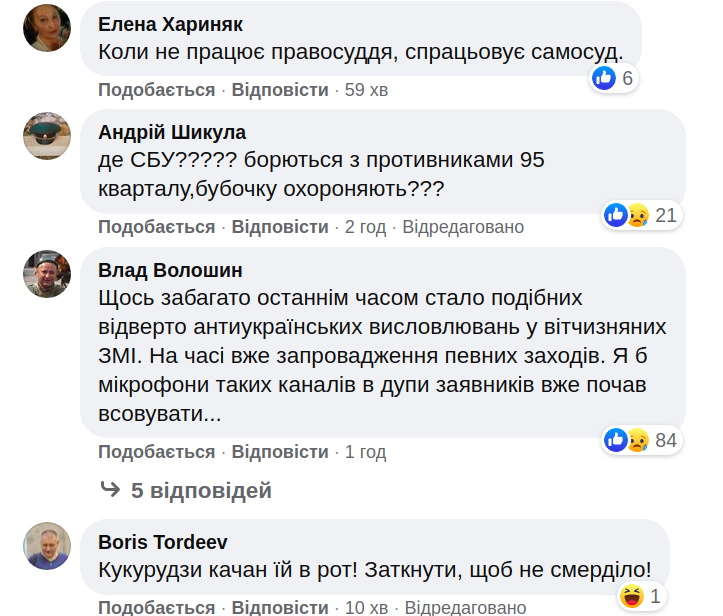
Task: Click Влад Волошин's profile avatar
Action: [x=47, y=273]
